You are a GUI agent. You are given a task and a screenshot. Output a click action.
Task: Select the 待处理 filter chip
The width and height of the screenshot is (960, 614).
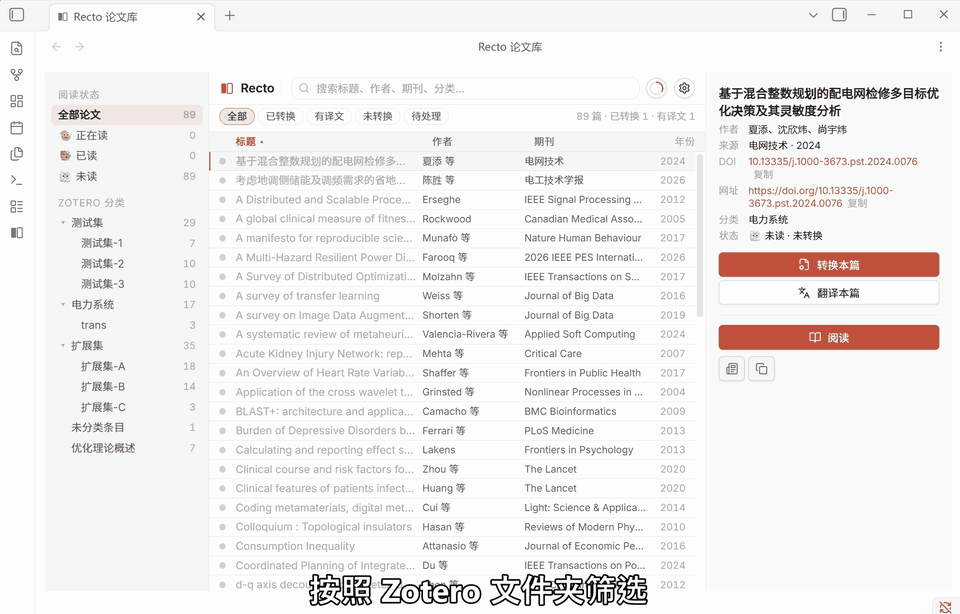click(426, 116)
